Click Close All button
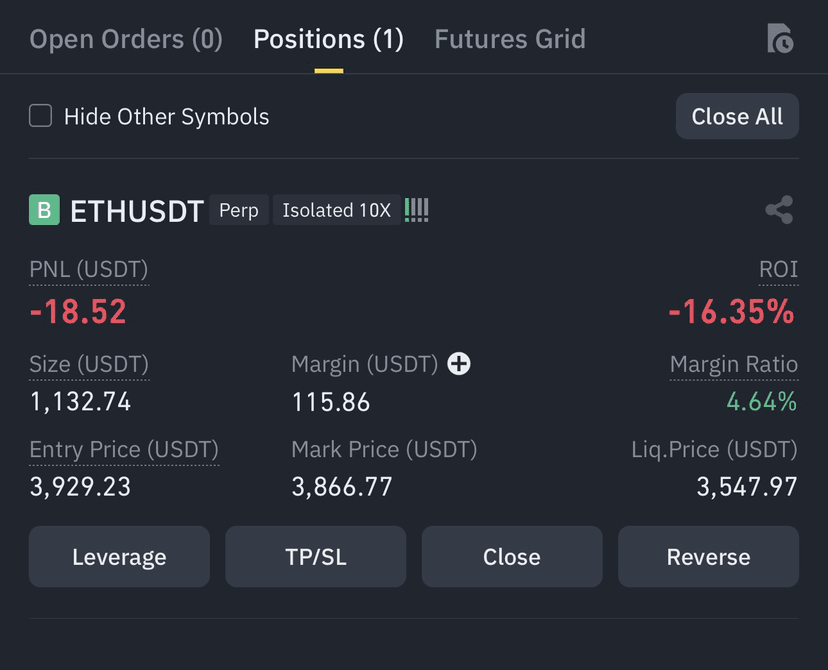This screenshot has width=828, height=670. tap(737, 116)
